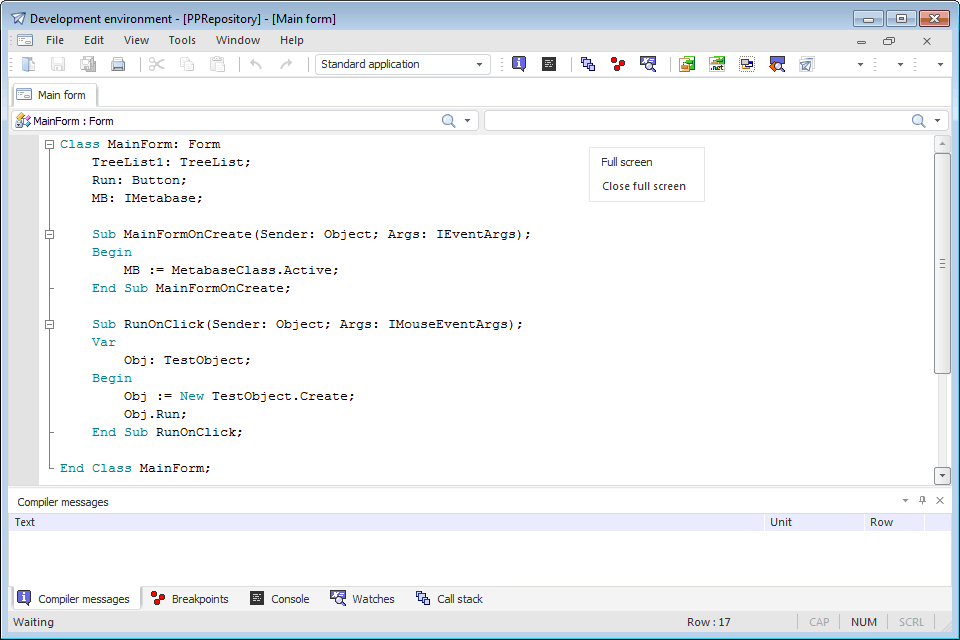
Task: Click the Save toolbar icon
Action: tap(58, 64)
